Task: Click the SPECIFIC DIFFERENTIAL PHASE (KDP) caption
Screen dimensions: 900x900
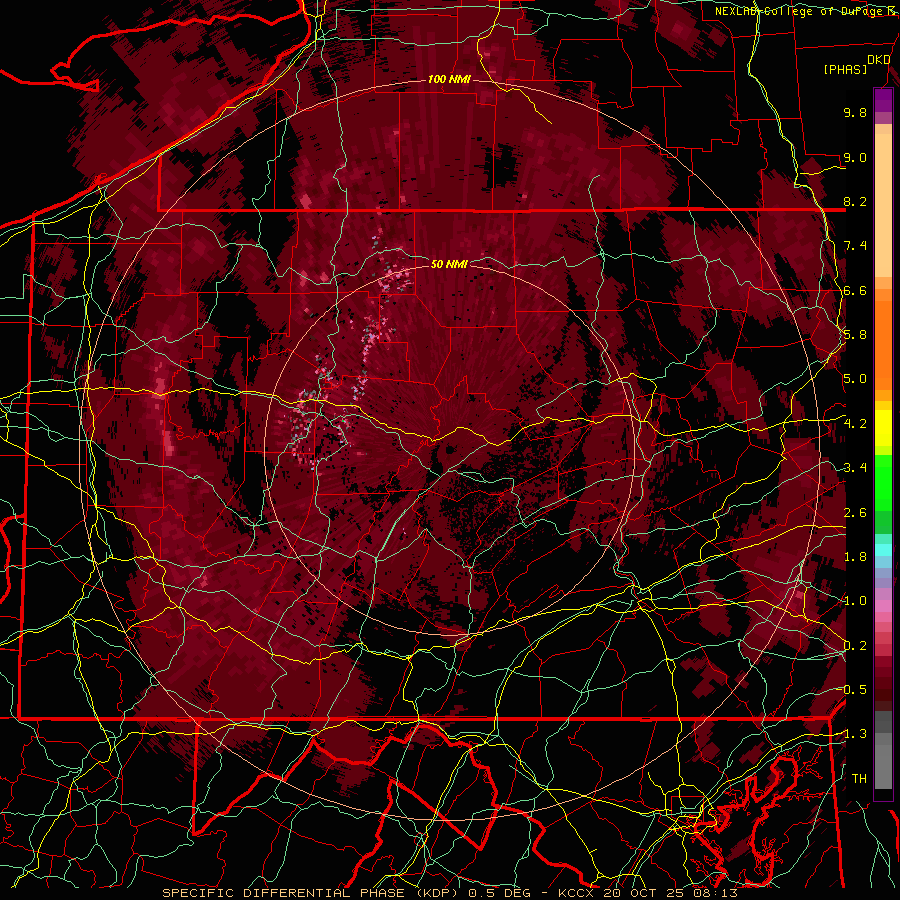Action: tap(312, 893)
